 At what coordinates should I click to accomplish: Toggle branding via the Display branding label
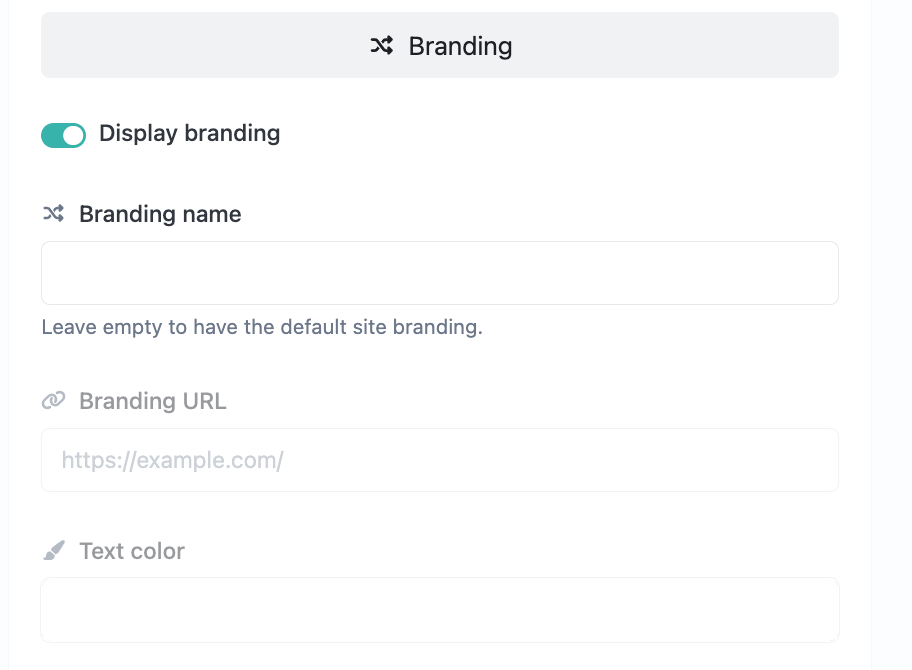189,134
